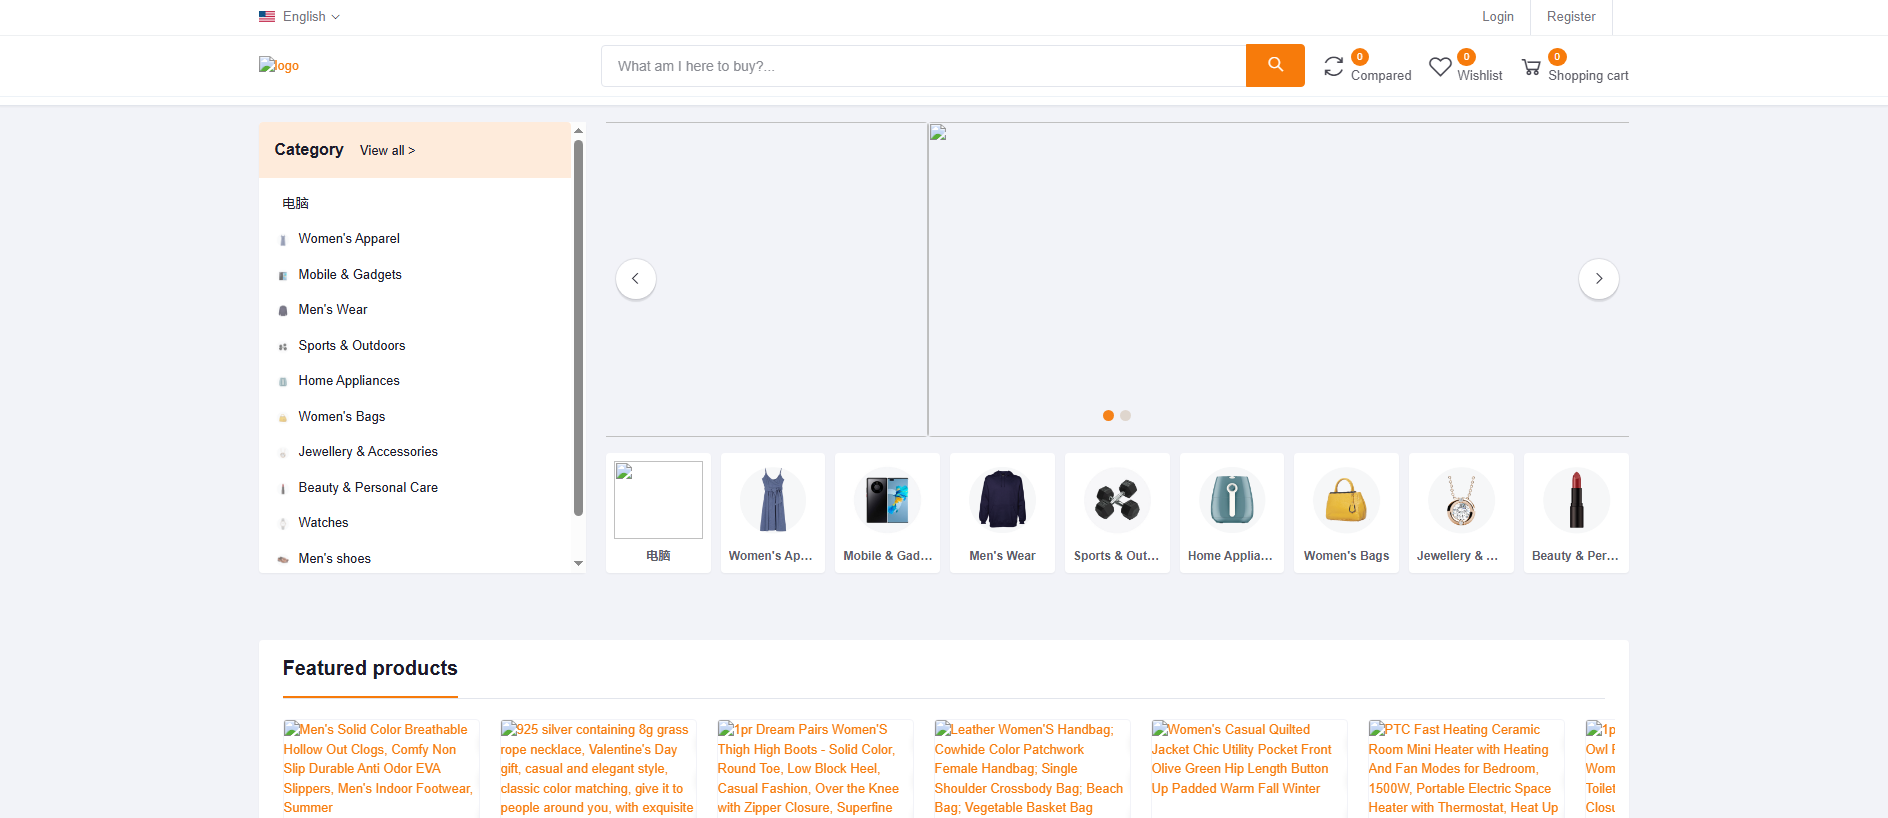The image size is (1888, 818).
Task: Open the View all categories link
Action: coord(387,151)
